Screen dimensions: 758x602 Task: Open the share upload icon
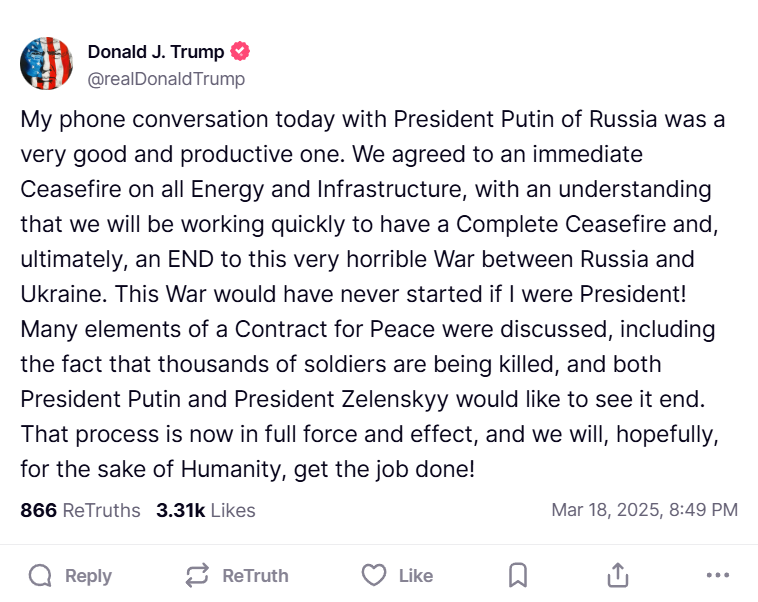[618, 575]
